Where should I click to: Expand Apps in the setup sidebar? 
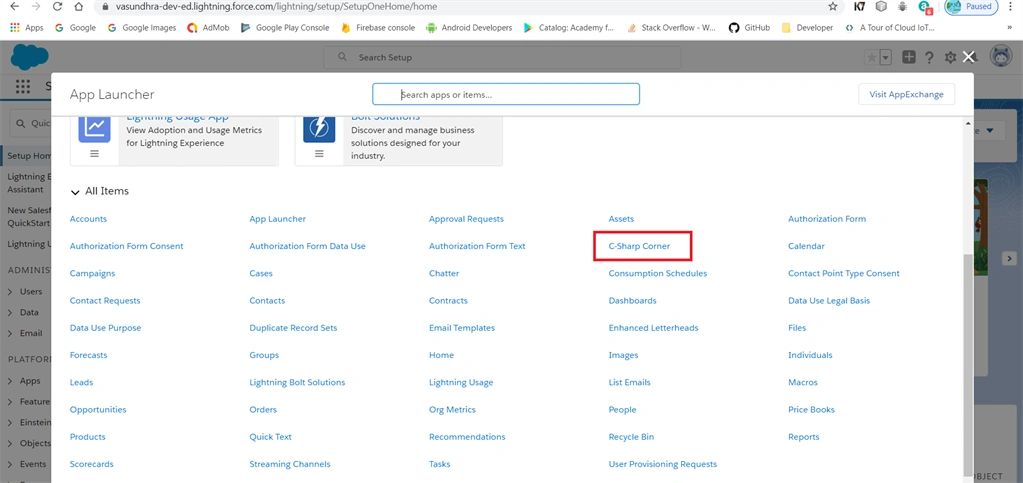(x=10, y=381)
